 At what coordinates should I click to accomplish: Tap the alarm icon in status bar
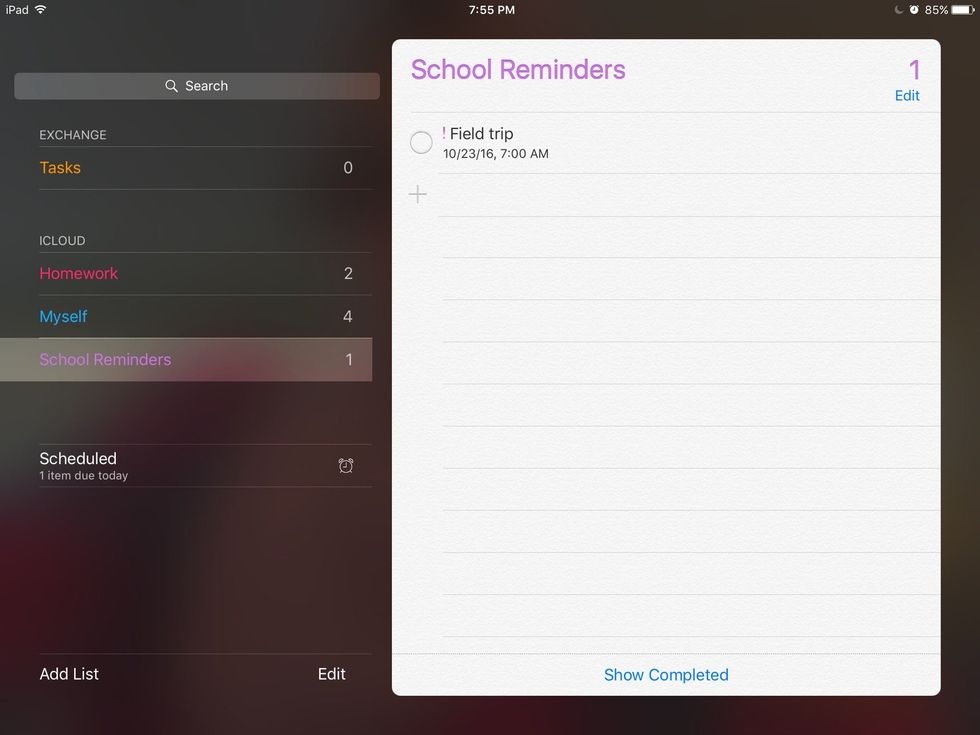point(914,9)
